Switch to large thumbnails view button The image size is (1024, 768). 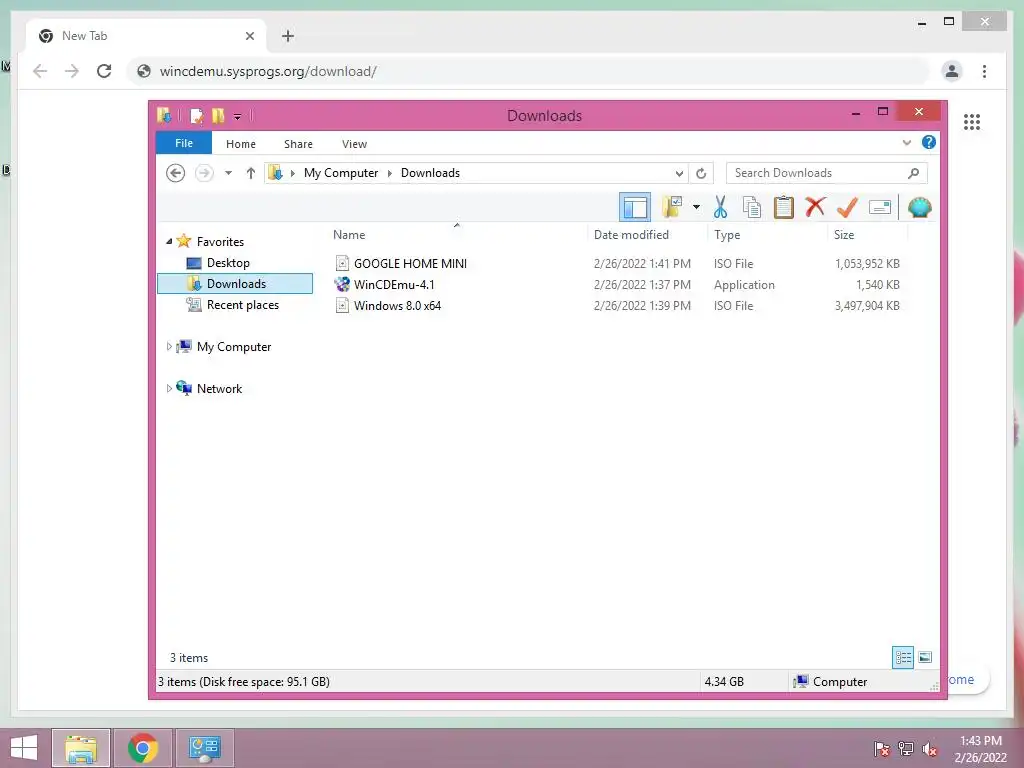pyautogui.click(x=925, y=658)
